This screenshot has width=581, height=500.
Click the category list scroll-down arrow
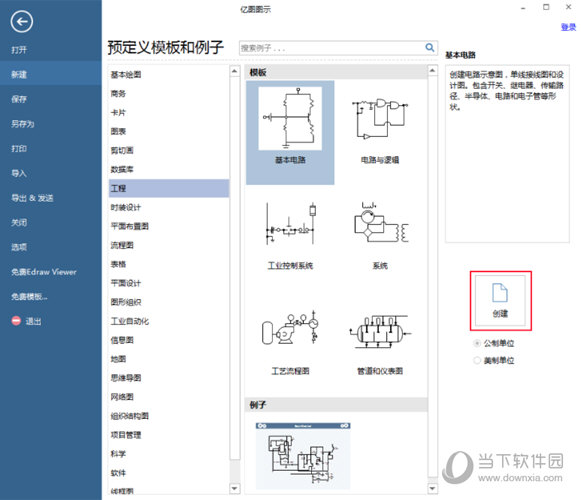235,488
